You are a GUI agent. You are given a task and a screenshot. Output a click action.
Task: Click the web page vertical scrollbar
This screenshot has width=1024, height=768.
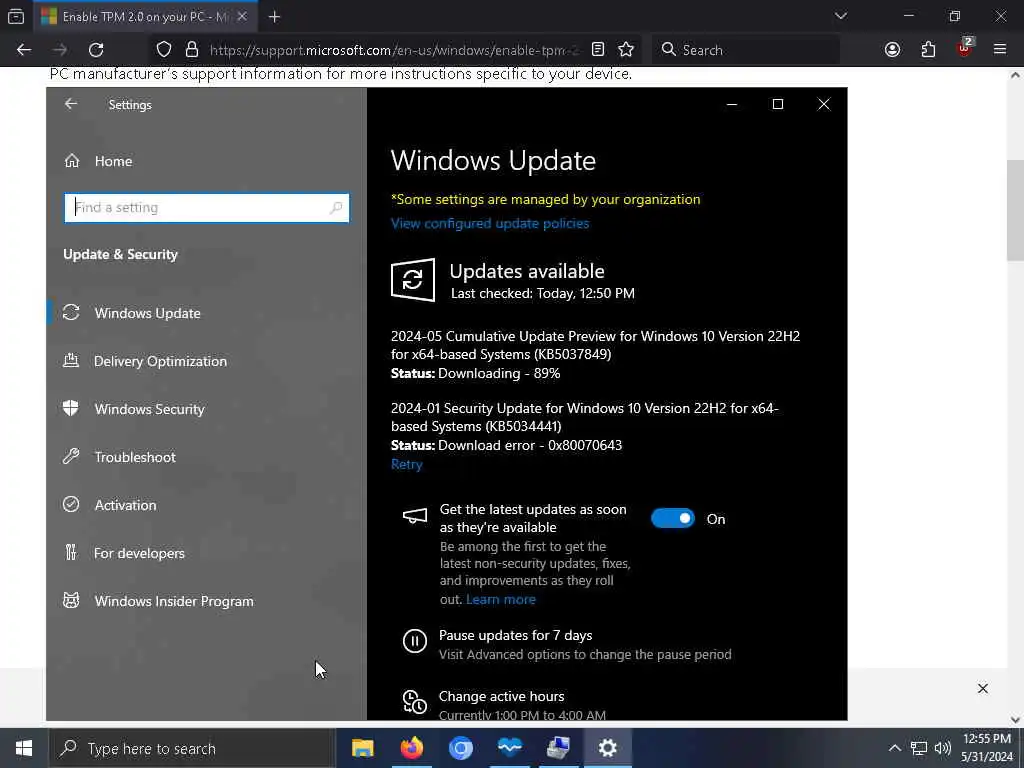click(1015, 210)
